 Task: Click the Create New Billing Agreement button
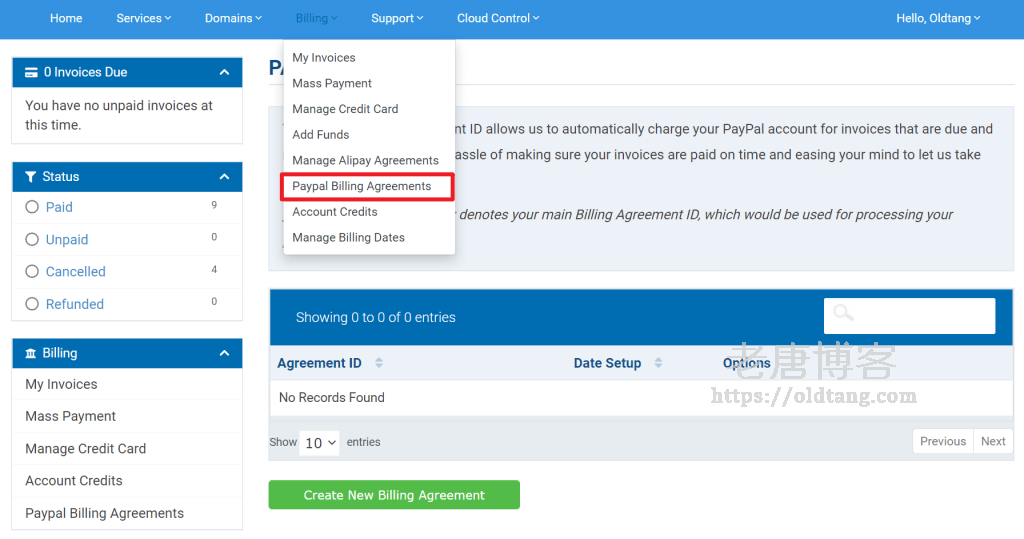[394, 495]
